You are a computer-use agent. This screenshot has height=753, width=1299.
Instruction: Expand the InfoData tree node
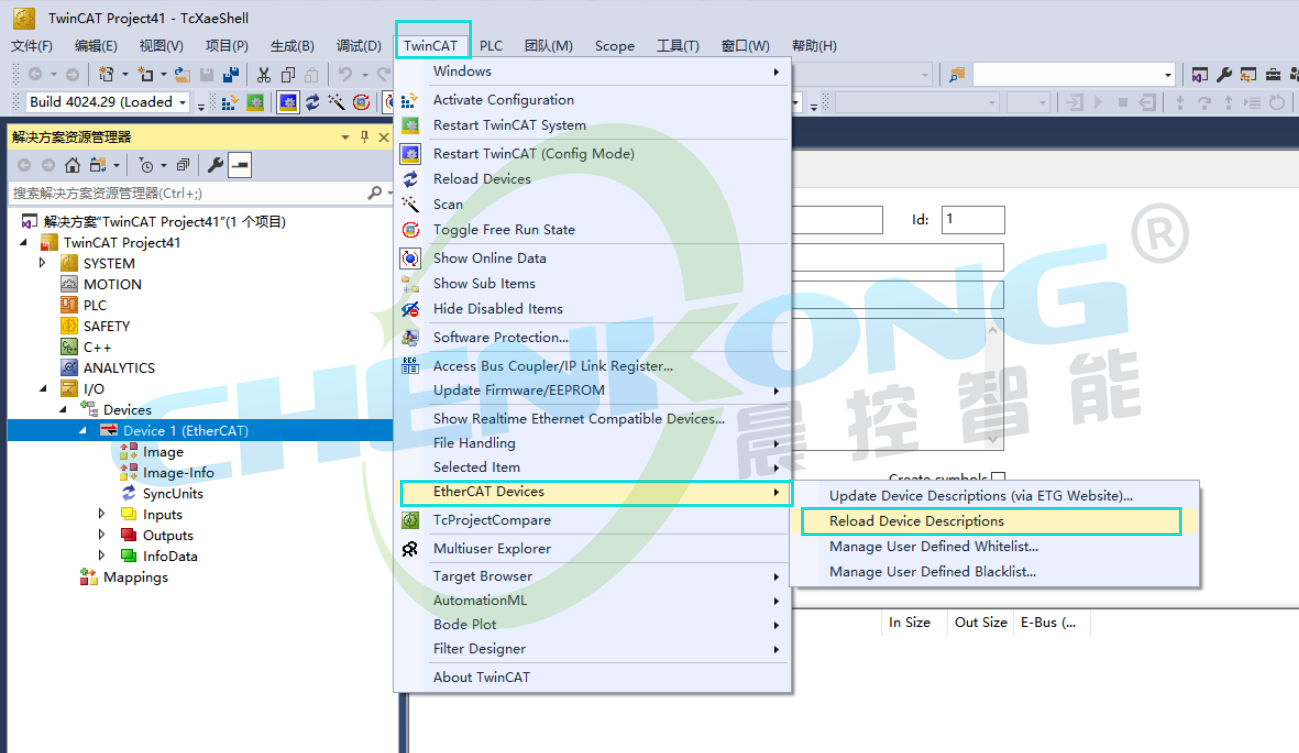coord(102,556)
